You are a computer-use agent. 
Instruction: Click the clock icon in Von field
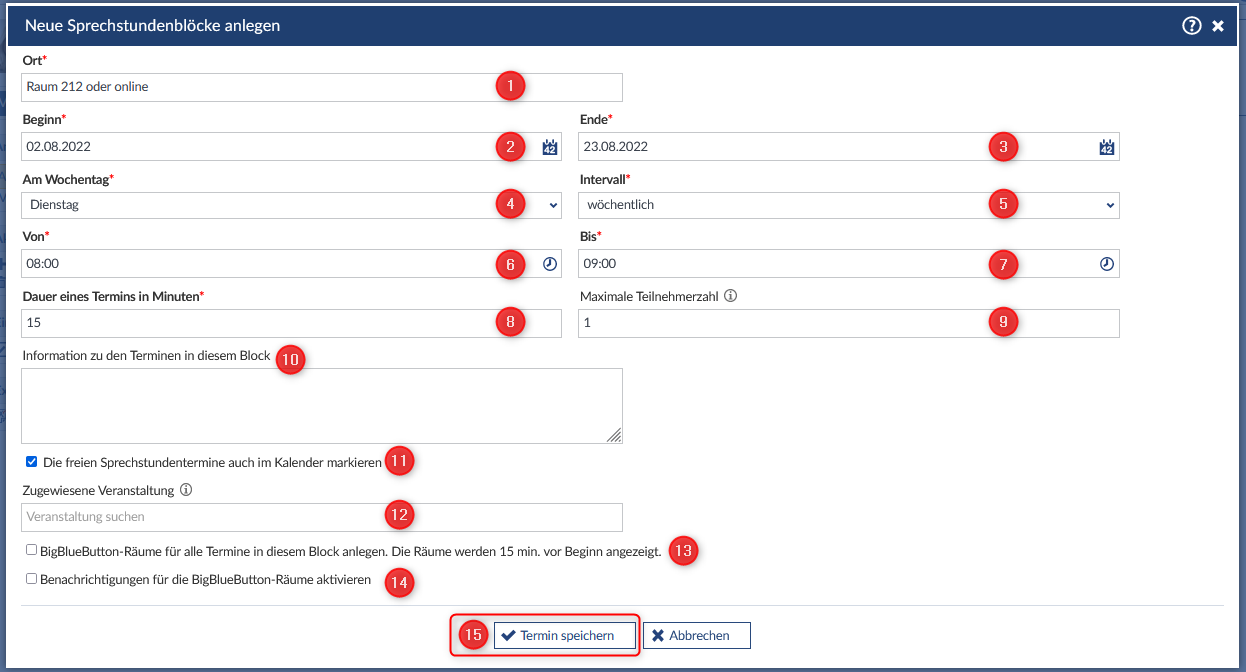click(x=549, y=264)
